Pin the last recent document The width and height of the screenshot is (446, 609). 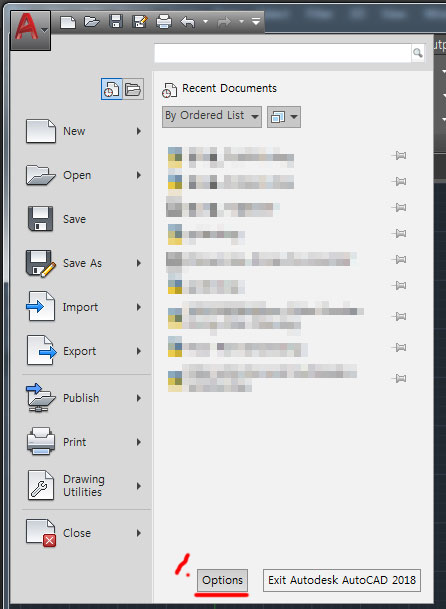coord(399,378)
